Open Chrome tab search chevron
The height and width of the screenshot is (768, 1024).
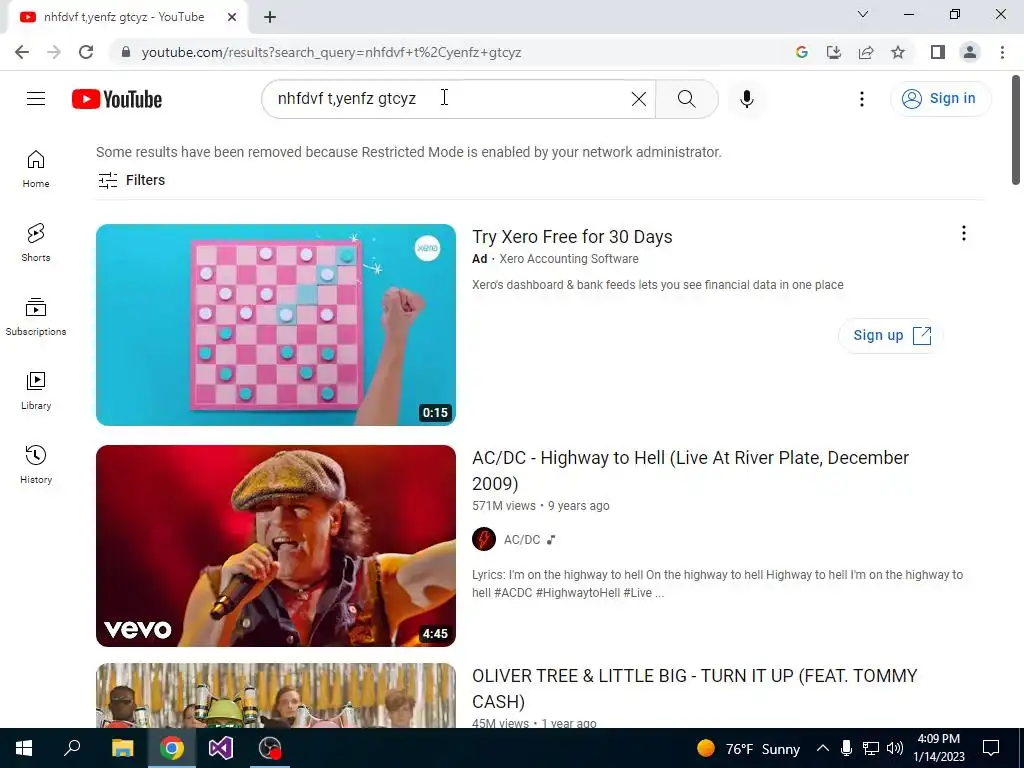coord(863,14)
